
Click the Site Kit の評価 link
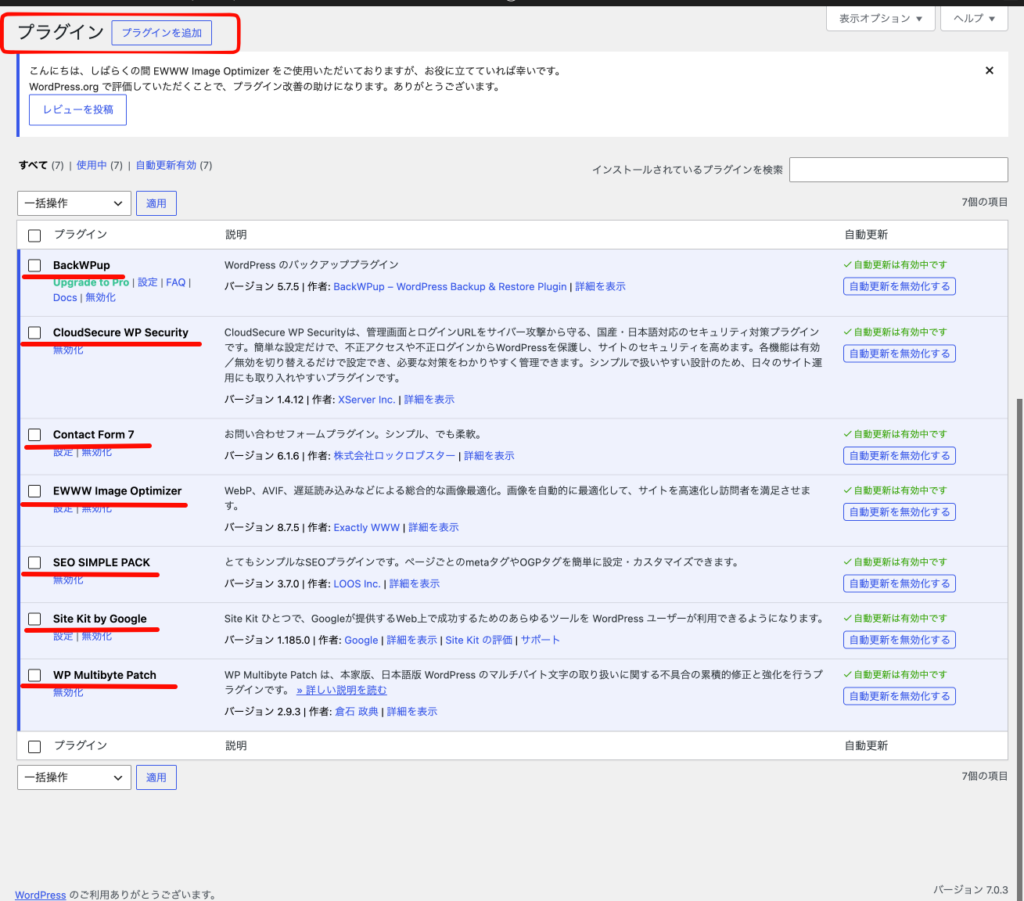[479, 640]
